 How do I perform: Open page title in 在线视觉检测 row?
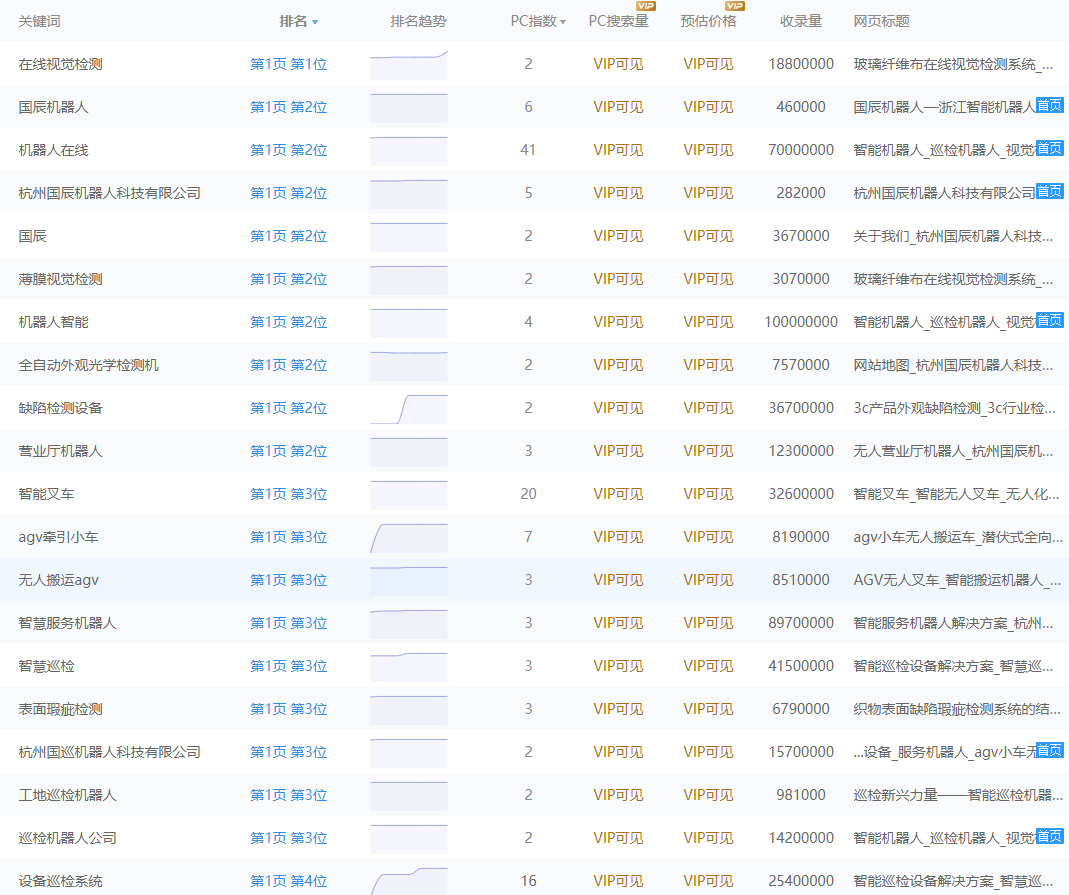click(x=953, y=64)
